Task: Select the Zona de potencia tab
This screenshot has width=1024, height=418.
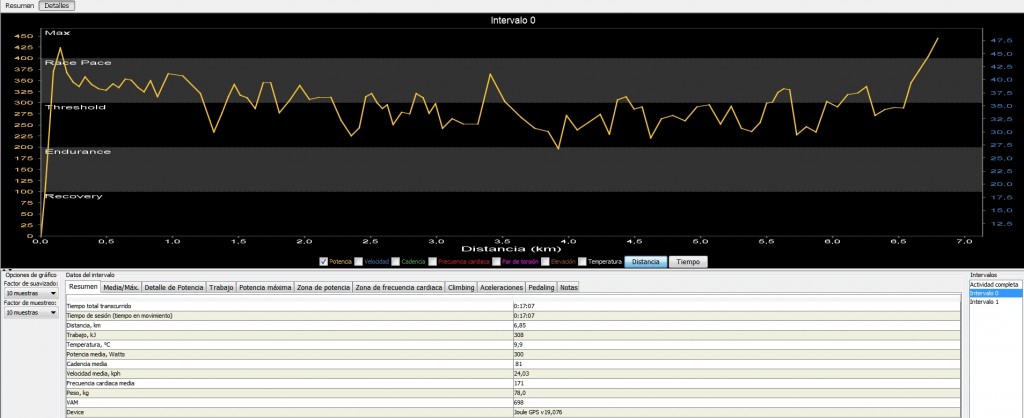Action: 324,287
